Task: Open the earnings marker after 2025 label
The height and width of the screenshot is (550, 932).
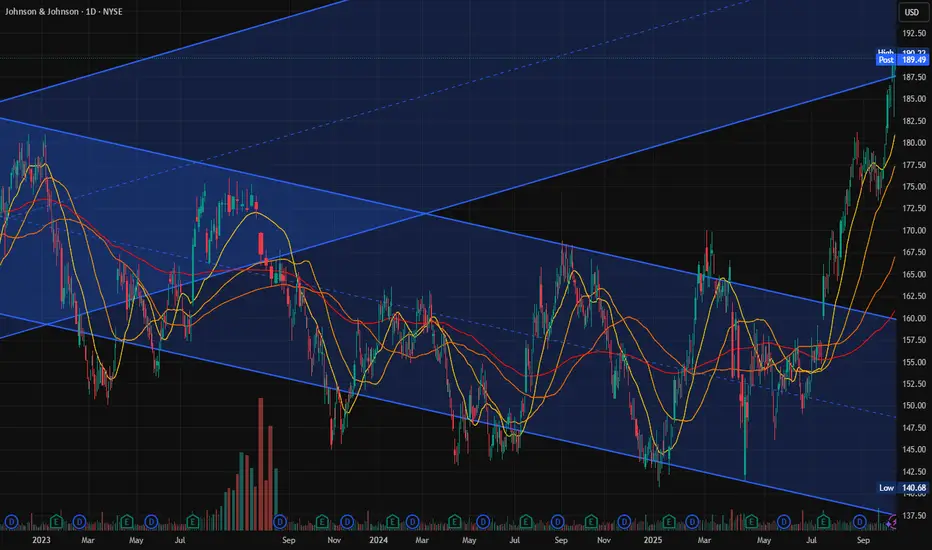Action: click(669, 522)
